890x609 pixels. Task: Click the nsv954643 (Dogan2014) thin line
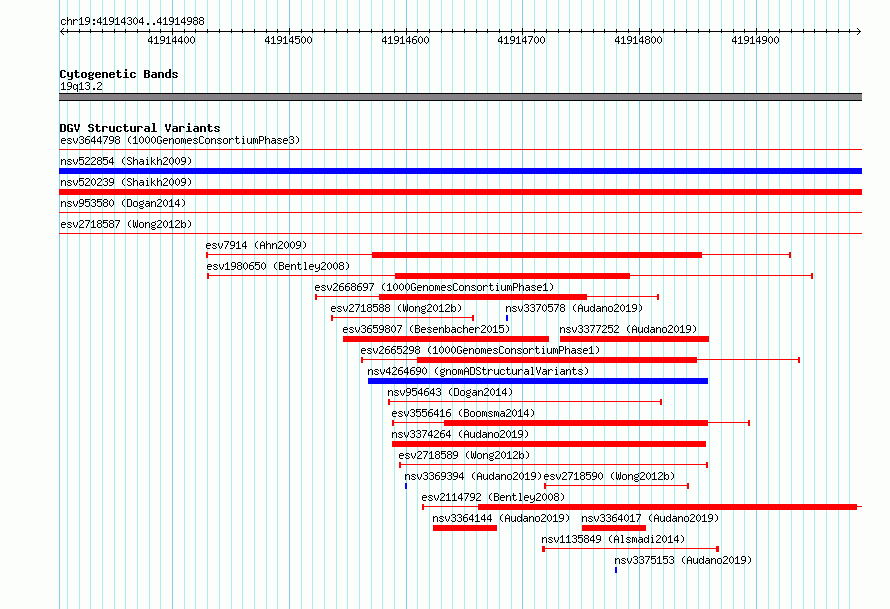[525, 402]
